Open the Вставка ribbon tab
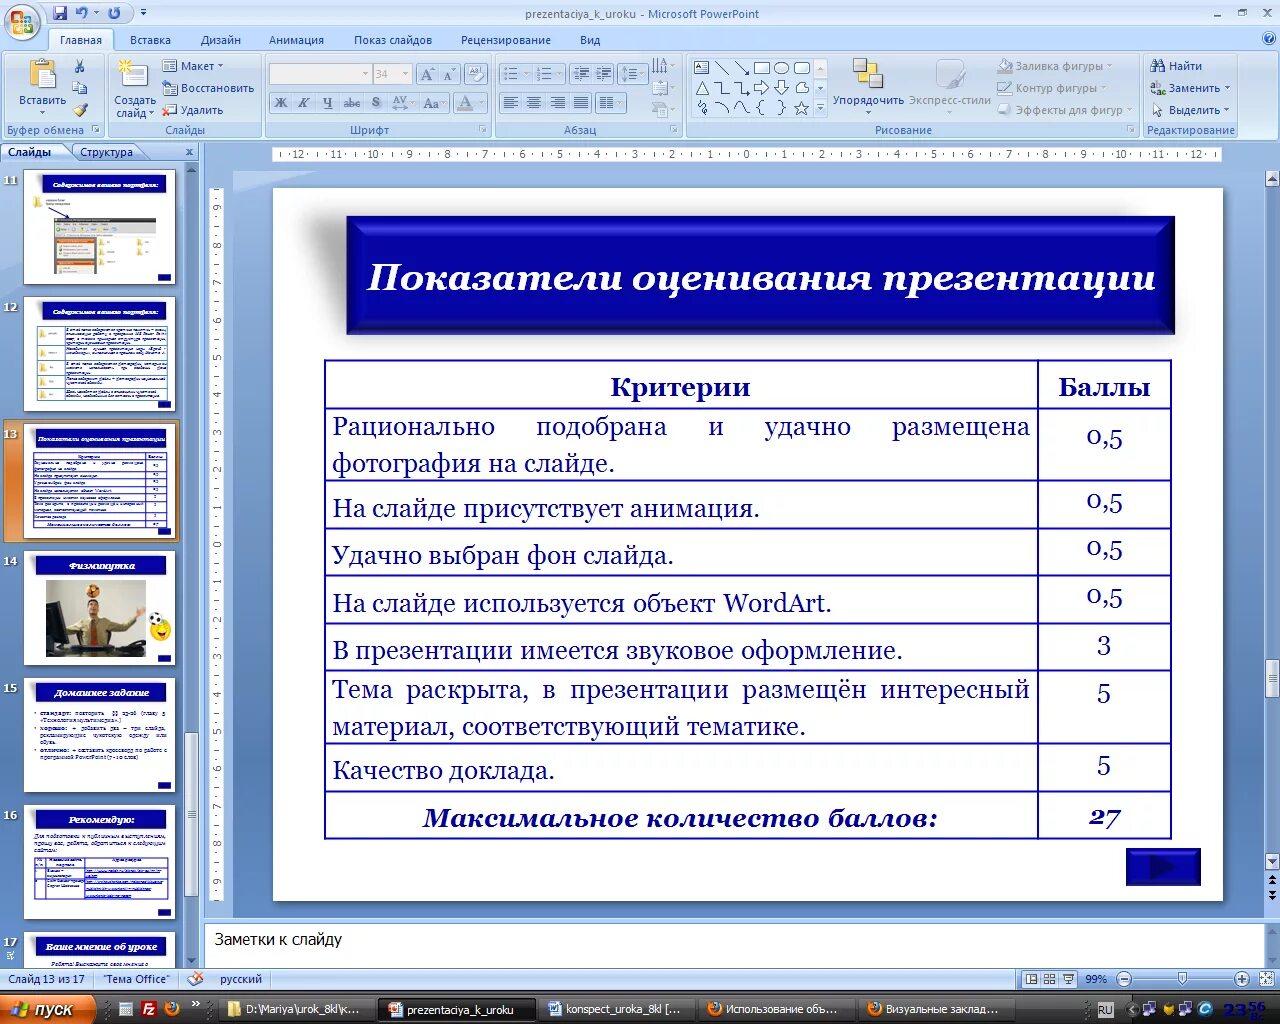1280x1024 pixels. [x=150, y=40]
